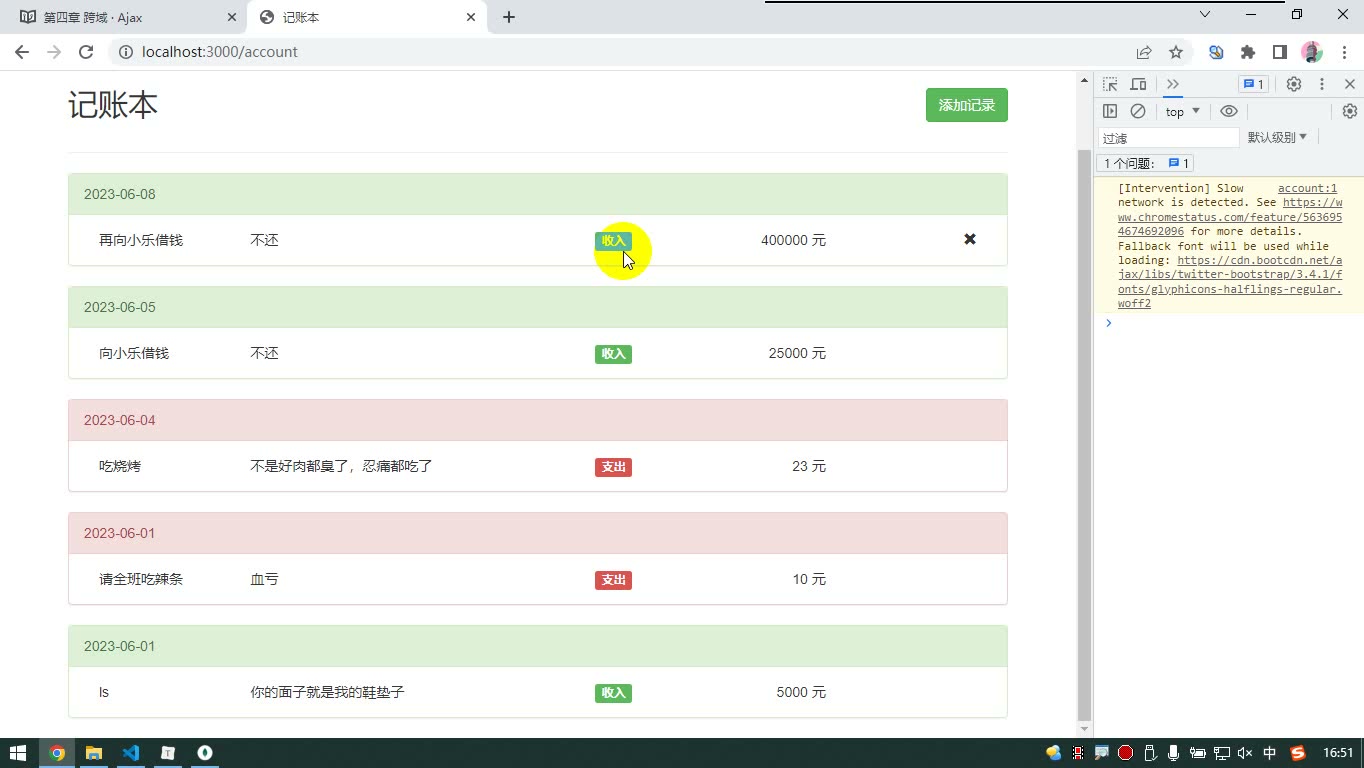This screenshot has height=768, width=1364.
Task: Toggle the device toolbar in DevTools
Action: tap(1138, 84)
